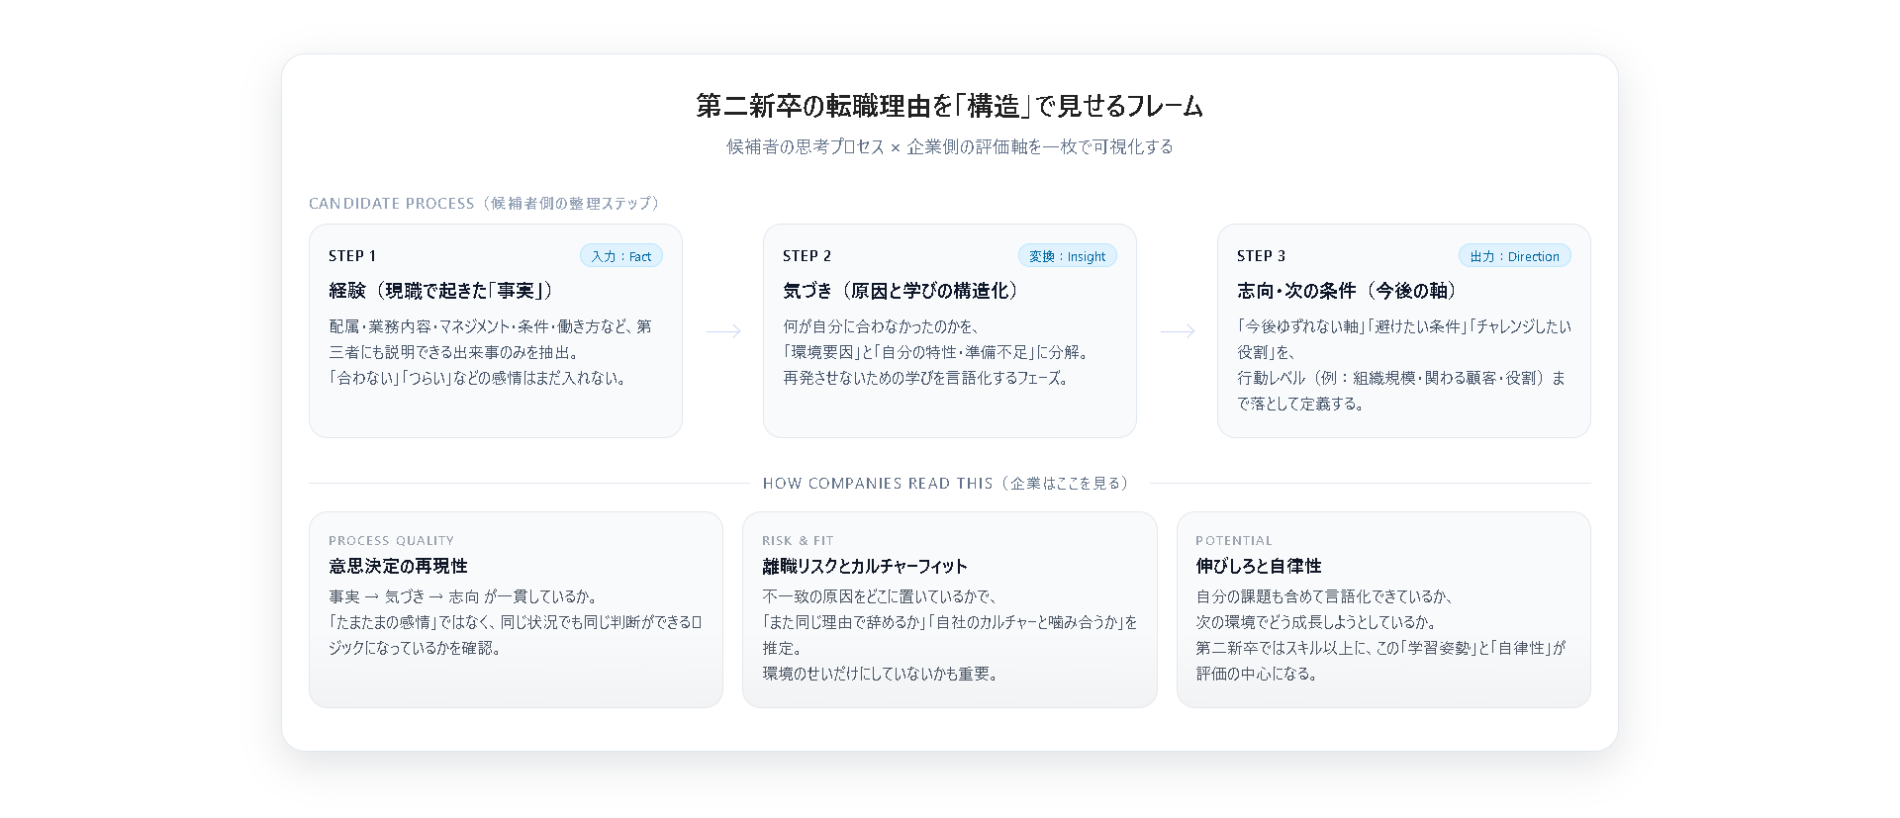The image size is (1900, 818).
Task: Click the arrow between Step 1 and Step 2
Action: pyautogui.click(x=723, y=331)
